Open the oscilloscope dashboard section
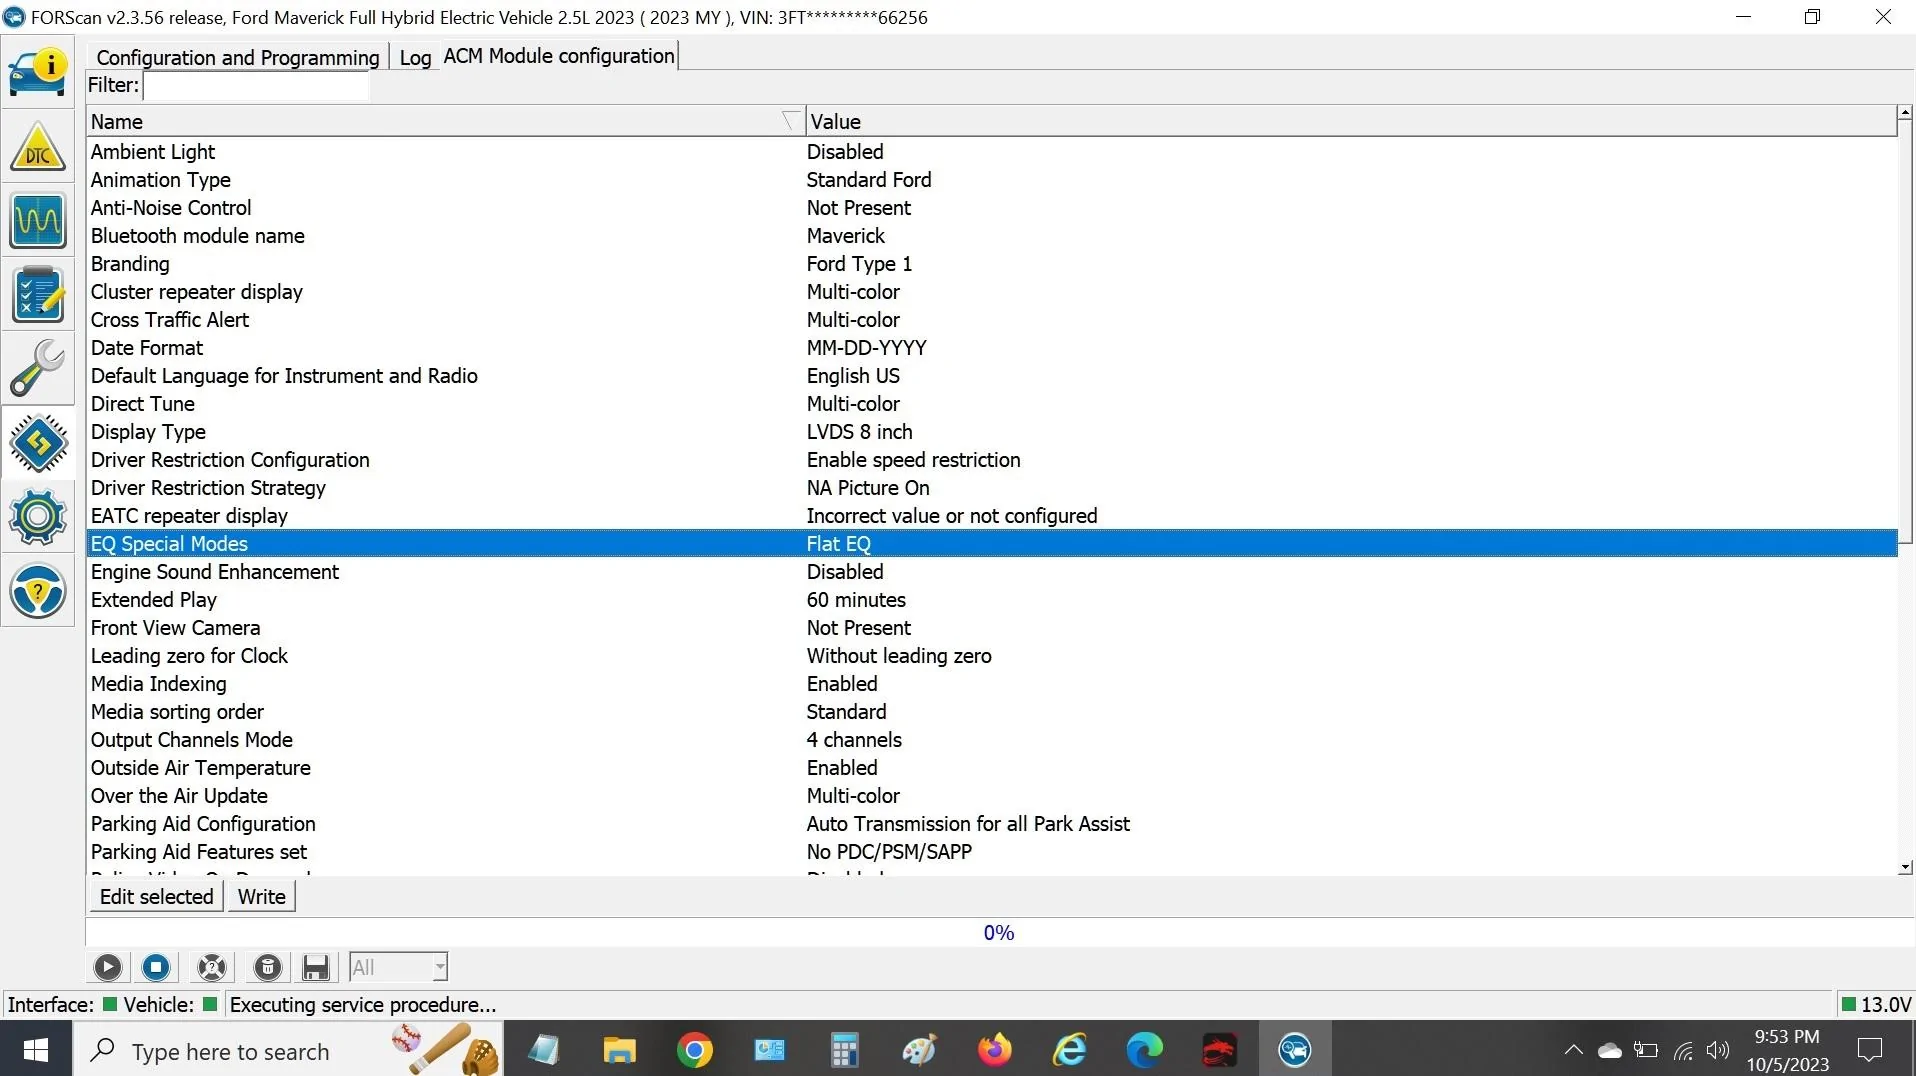Viewport: 1916px width, 1076px height. (38, 220)
